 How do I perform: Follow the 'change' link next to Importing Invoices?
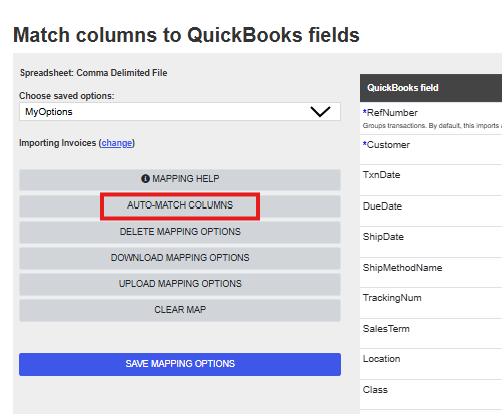click(117, 143)
